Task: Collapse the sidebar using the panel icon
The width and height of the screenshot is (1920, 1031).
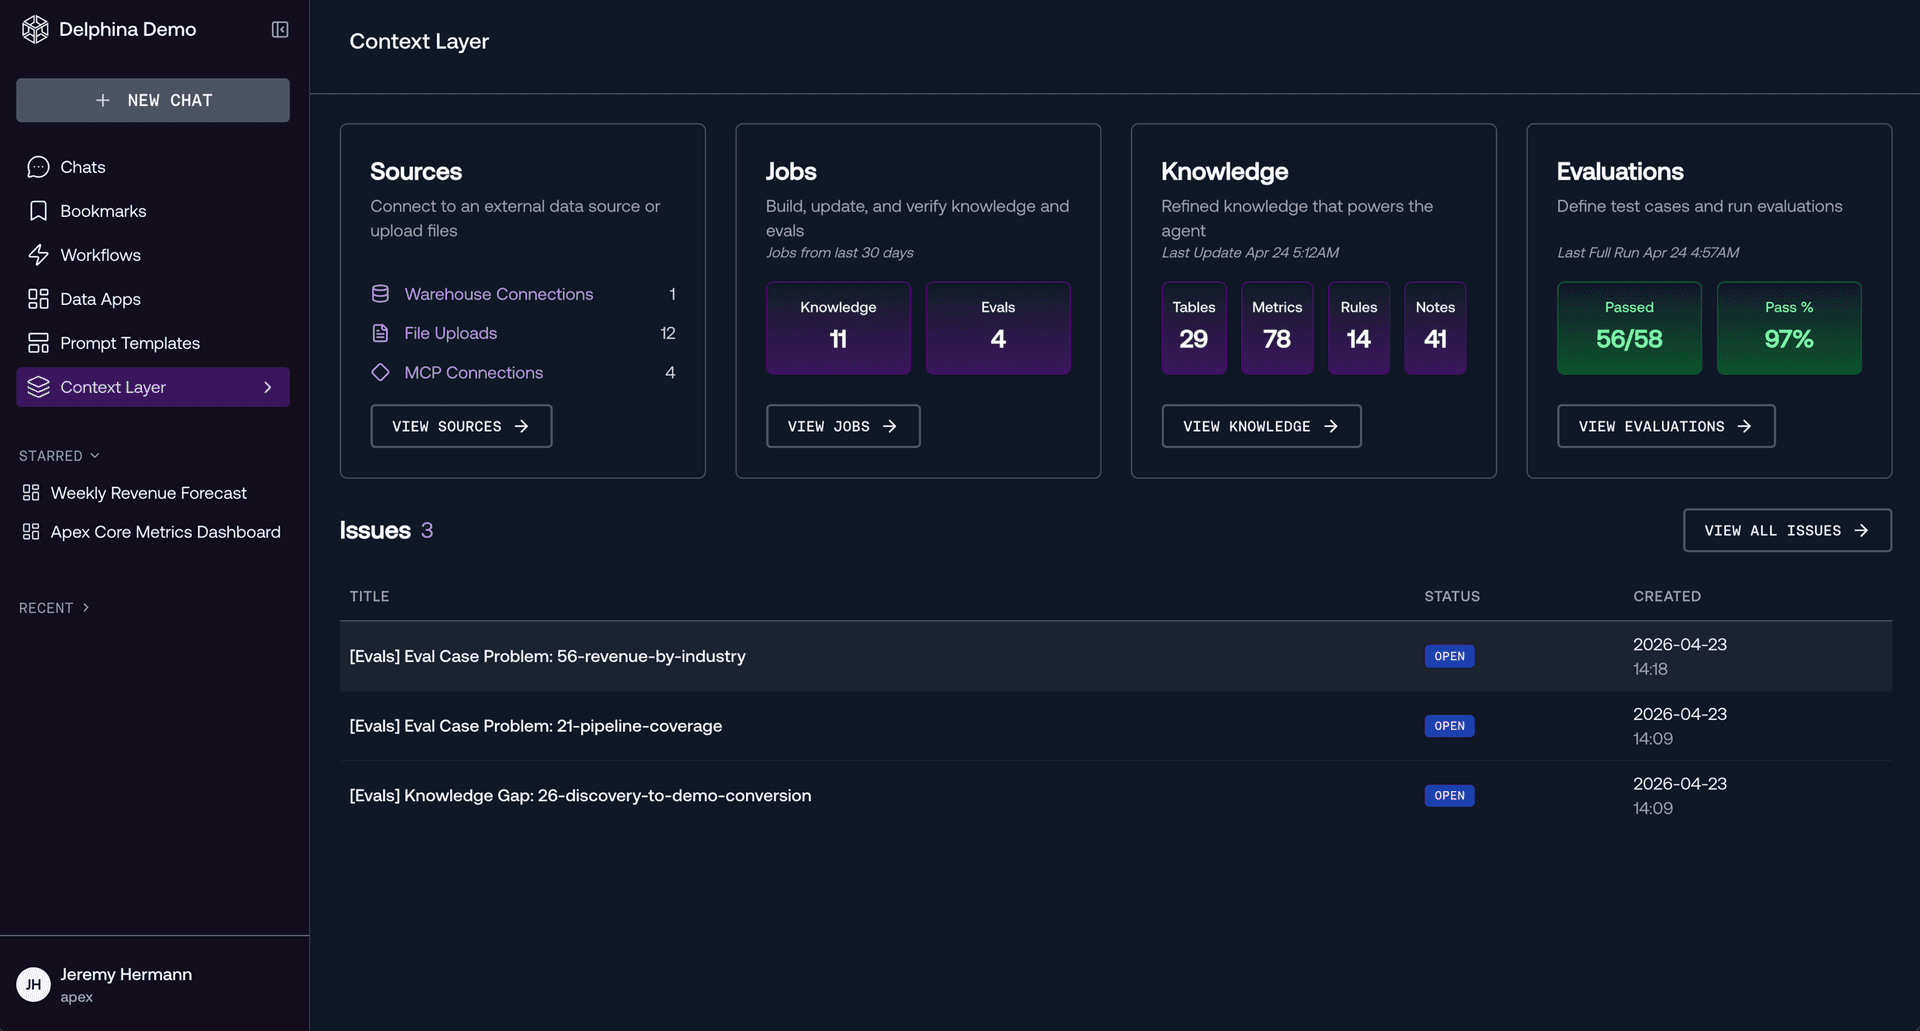Action: pyautogui.click(x=279, y=29)
